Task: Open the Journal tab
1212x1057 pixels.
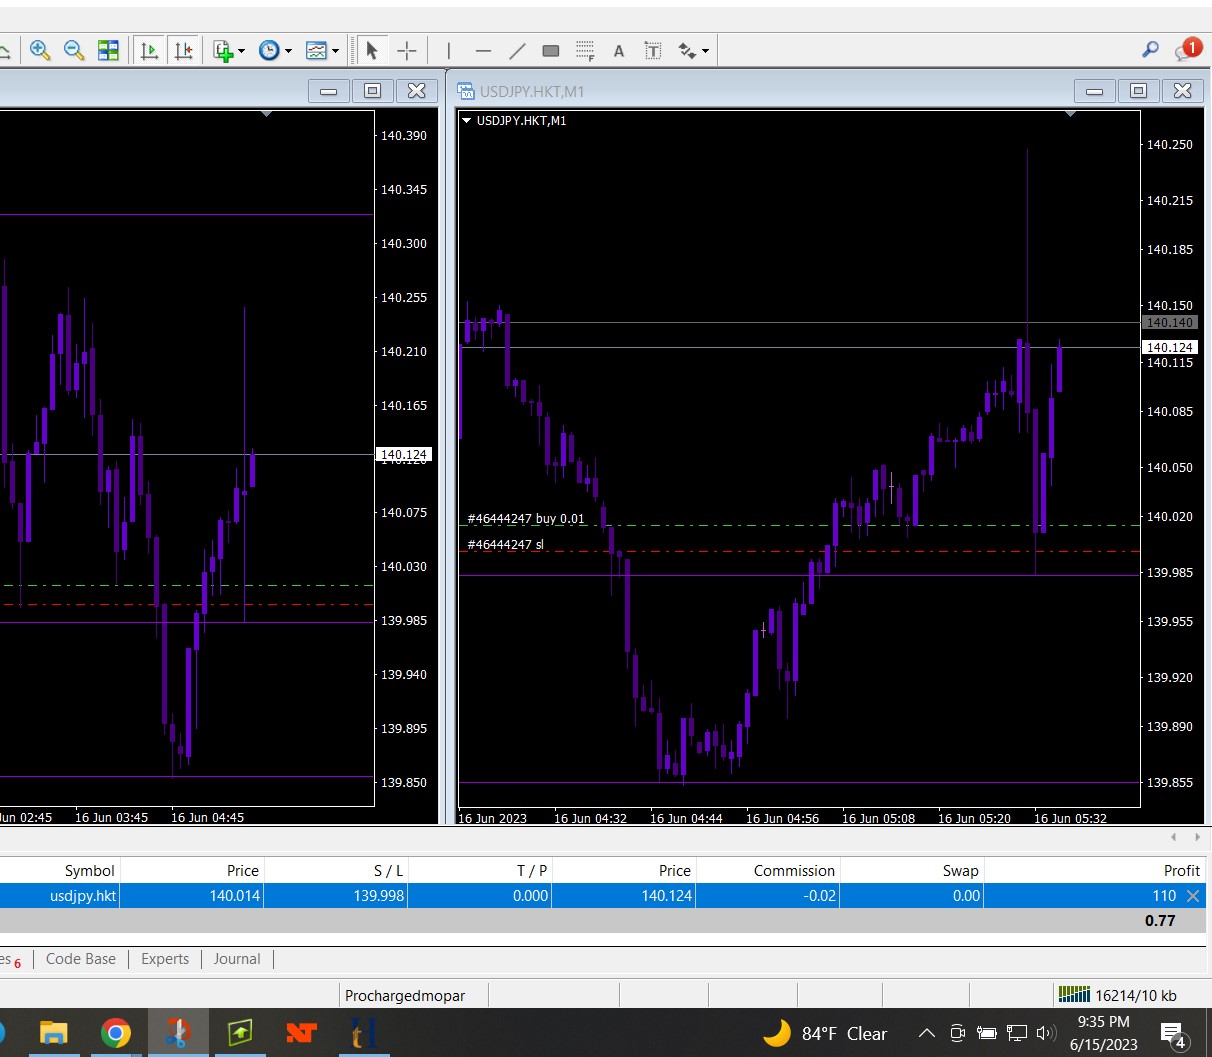Action: coord(237,959)
